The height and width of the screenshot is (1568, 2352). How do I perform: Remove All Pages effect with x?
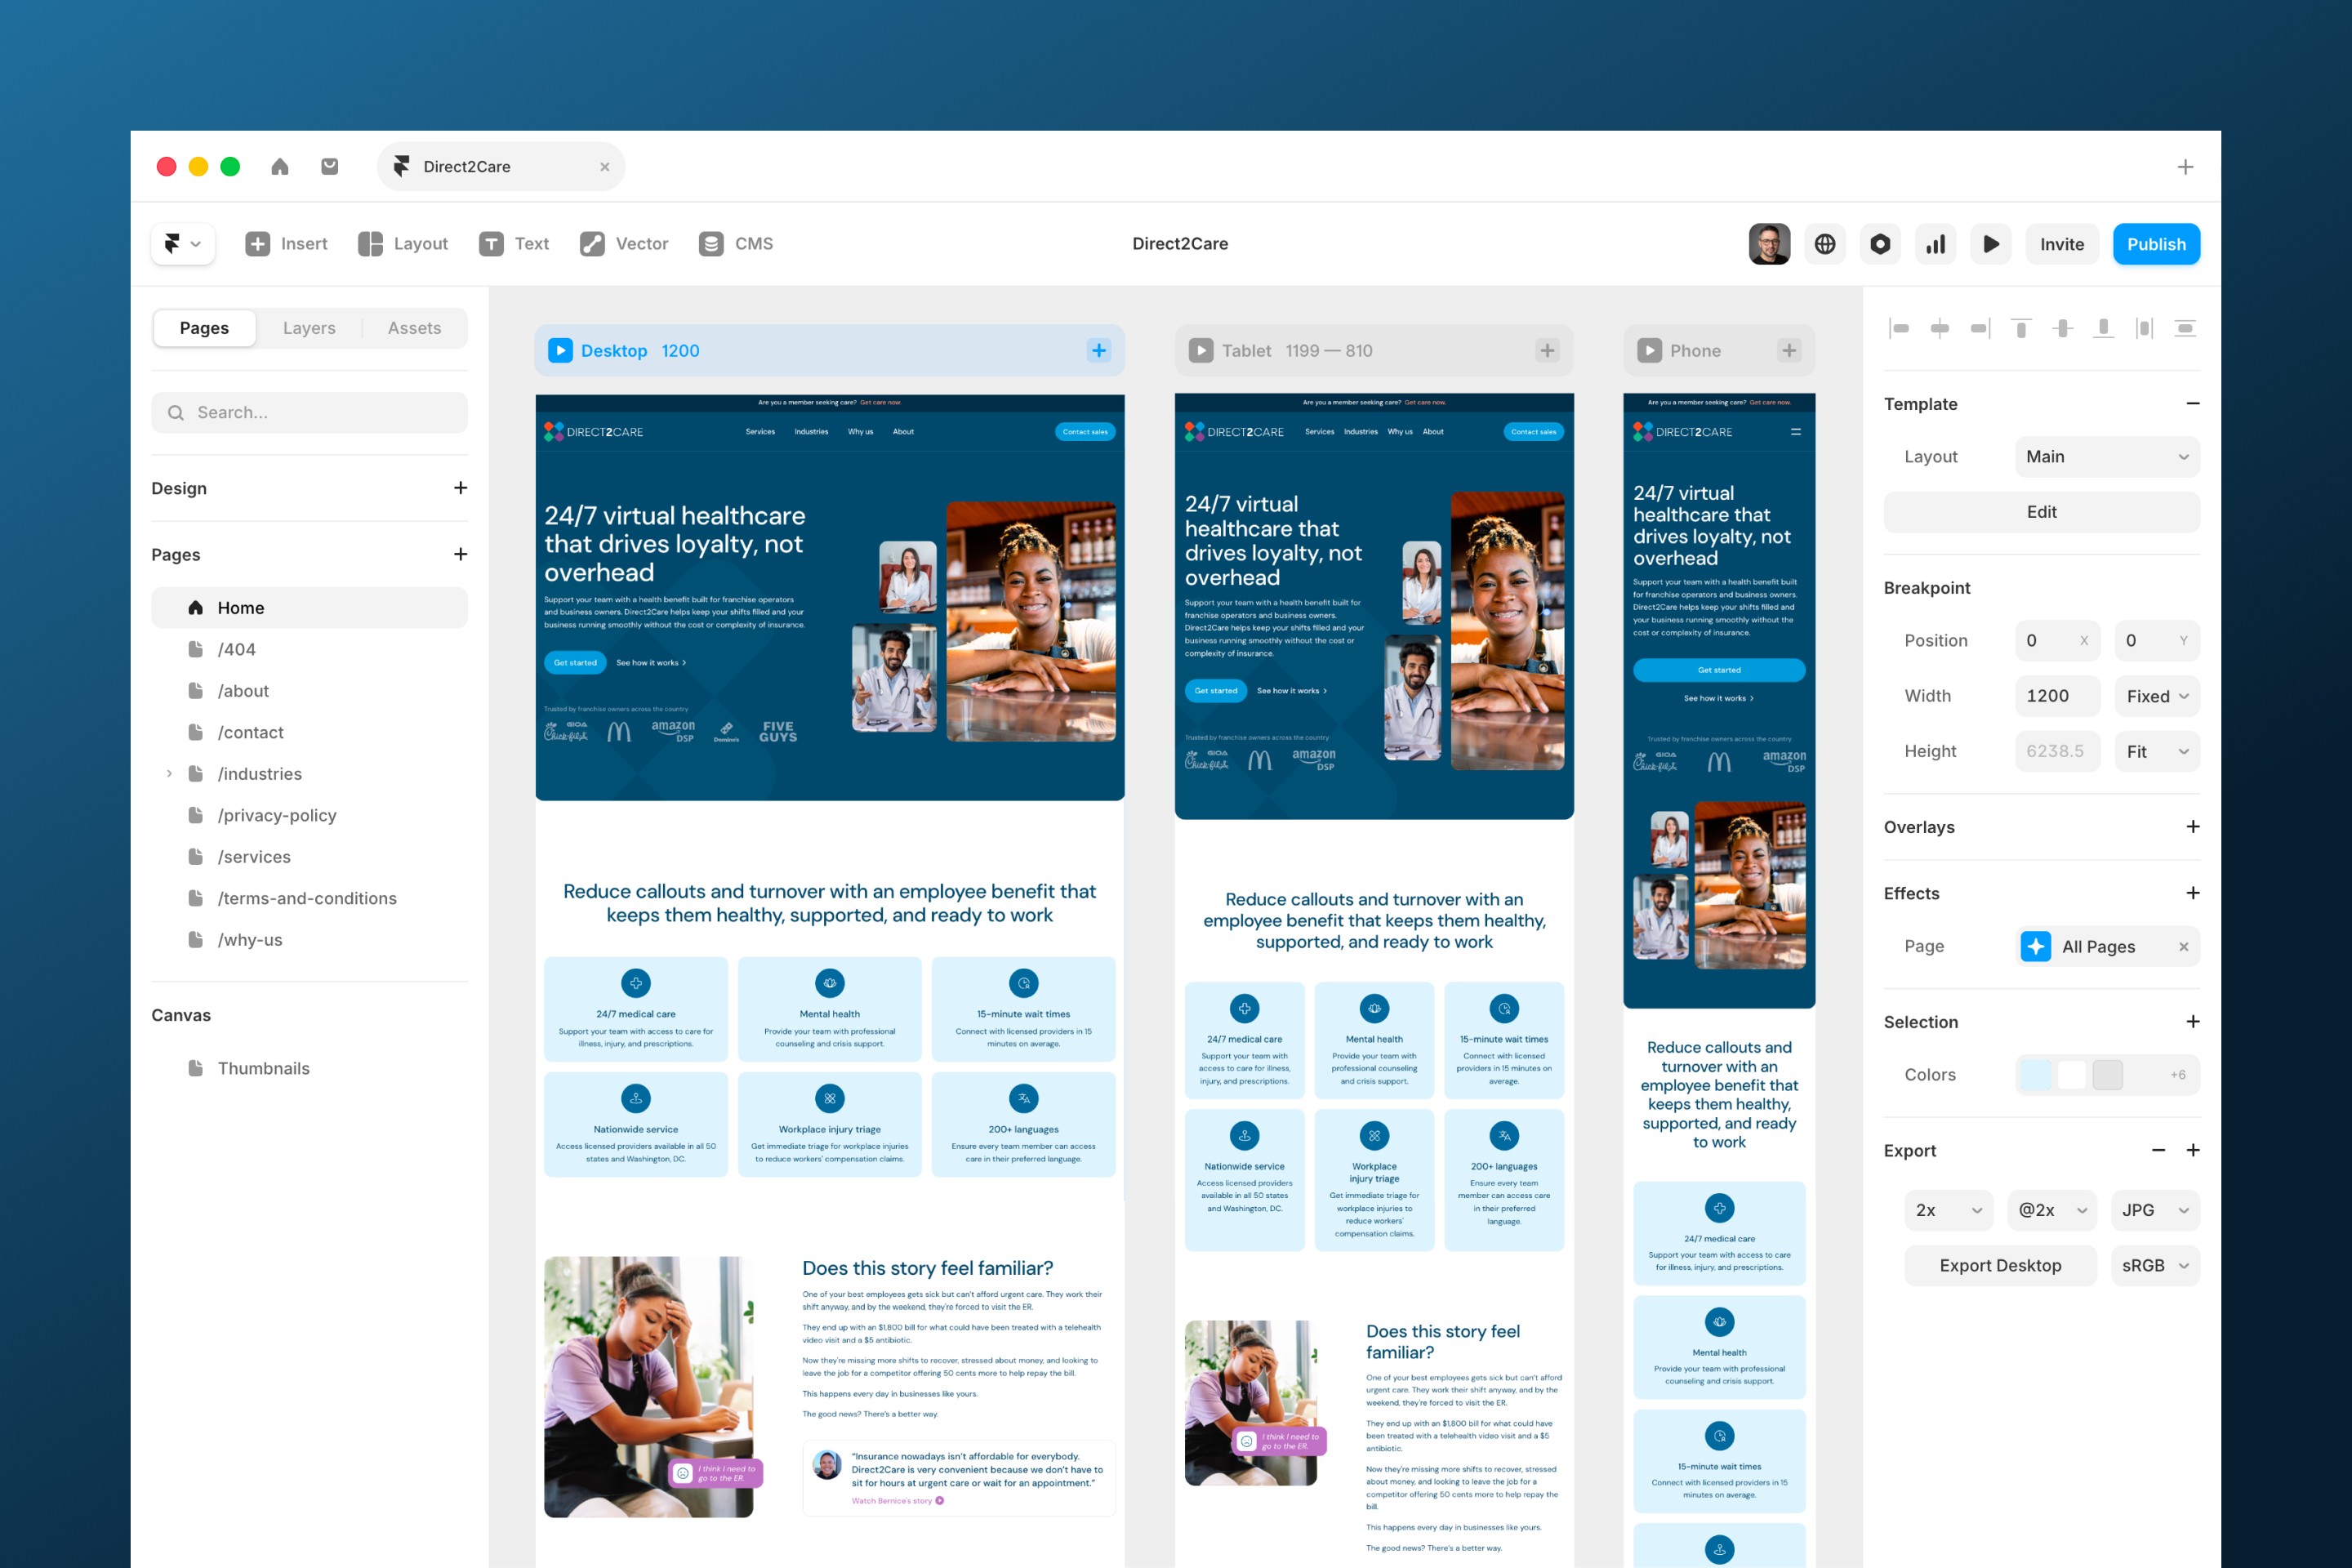point(2183,946)
